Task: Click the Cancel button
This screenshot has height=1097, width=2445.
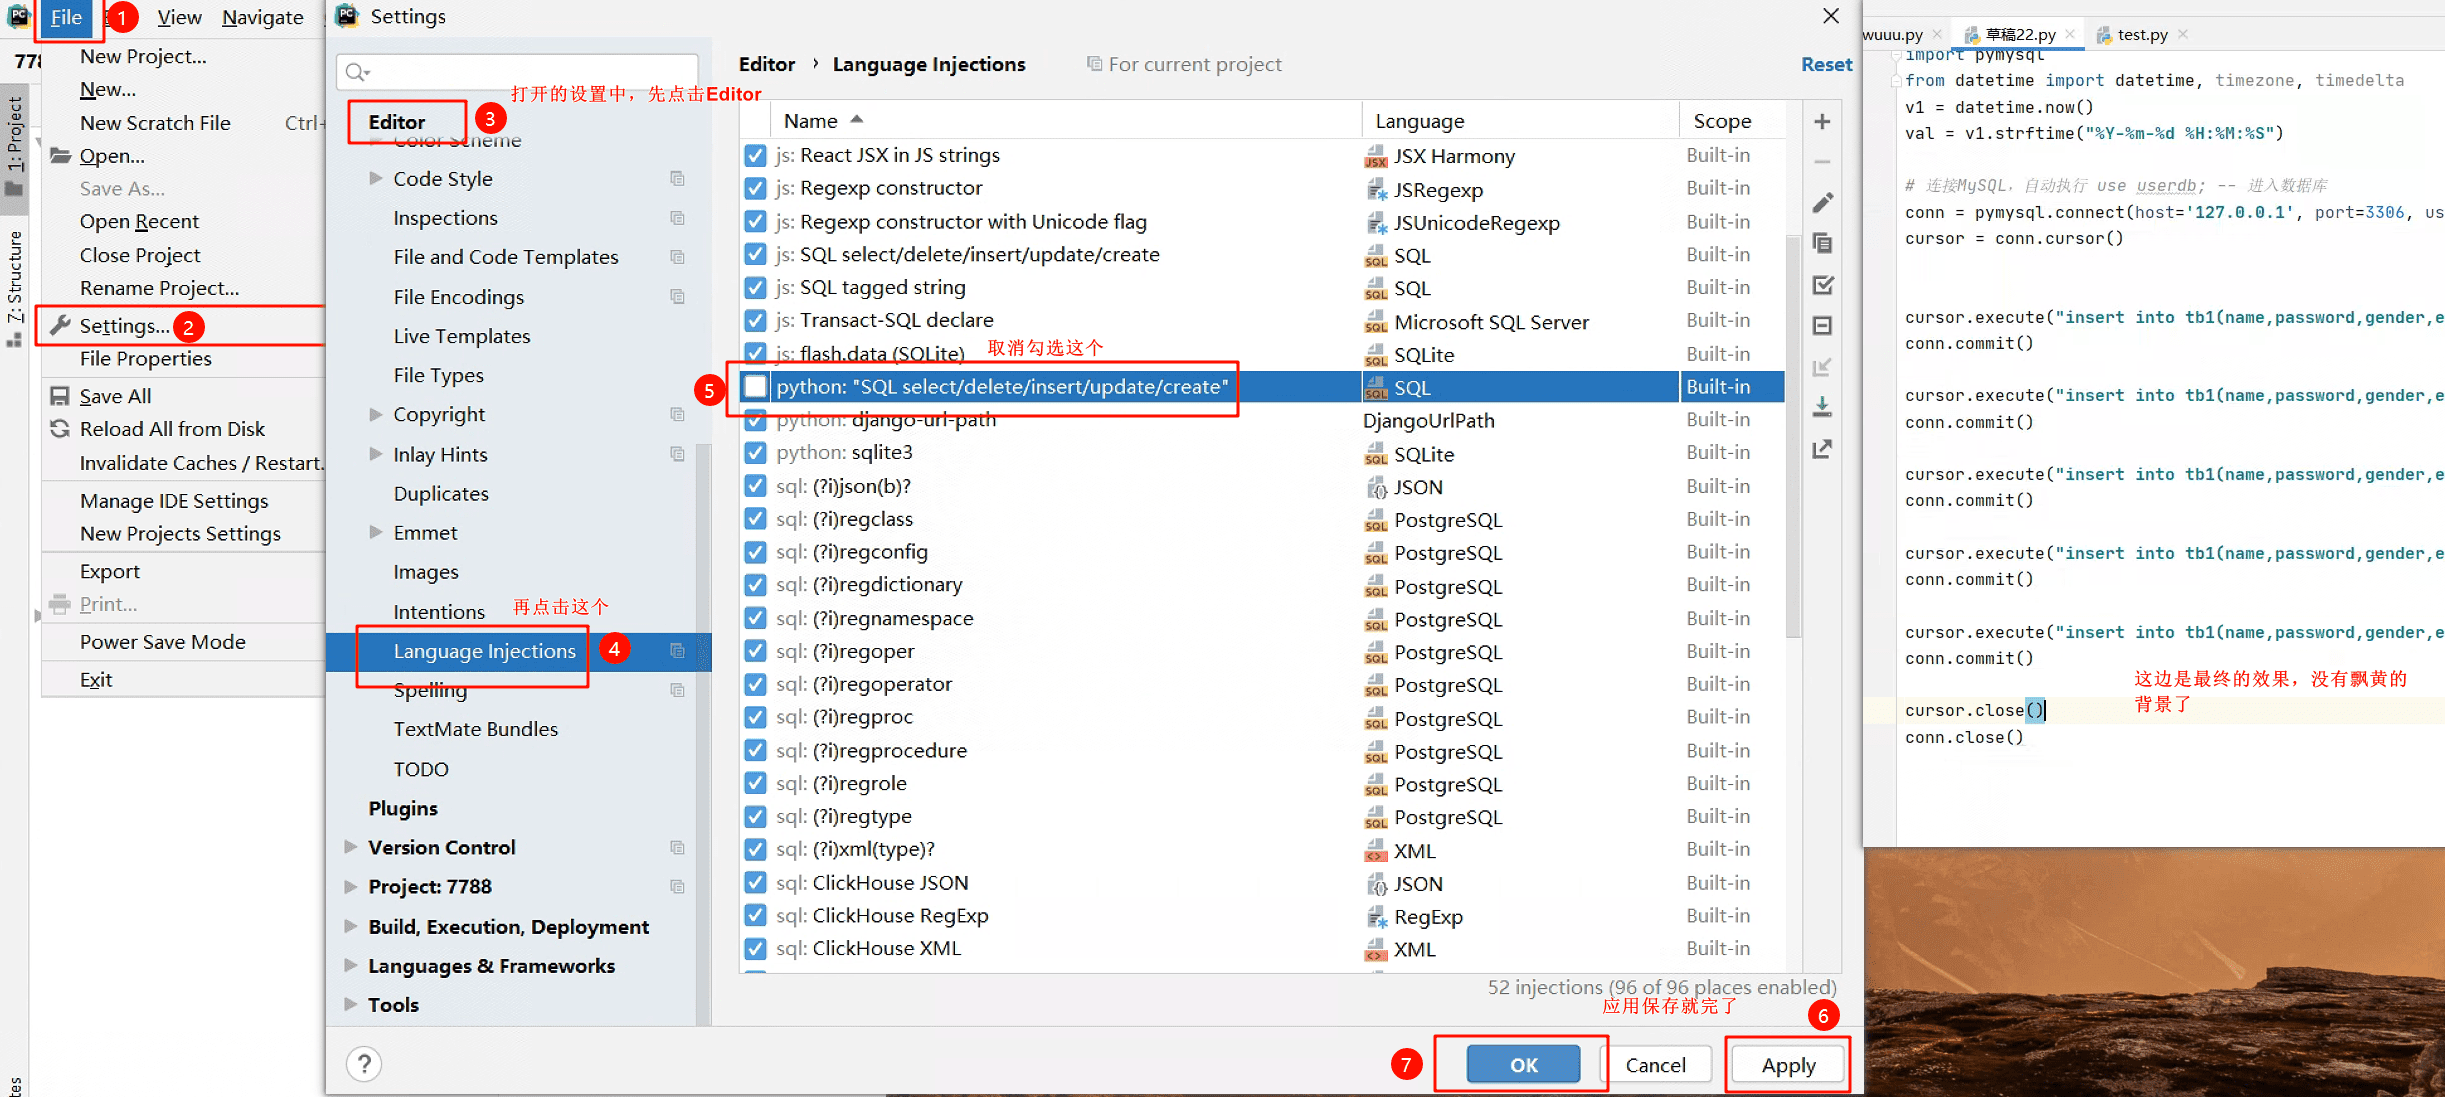Action: [x=1655, y=1065]
